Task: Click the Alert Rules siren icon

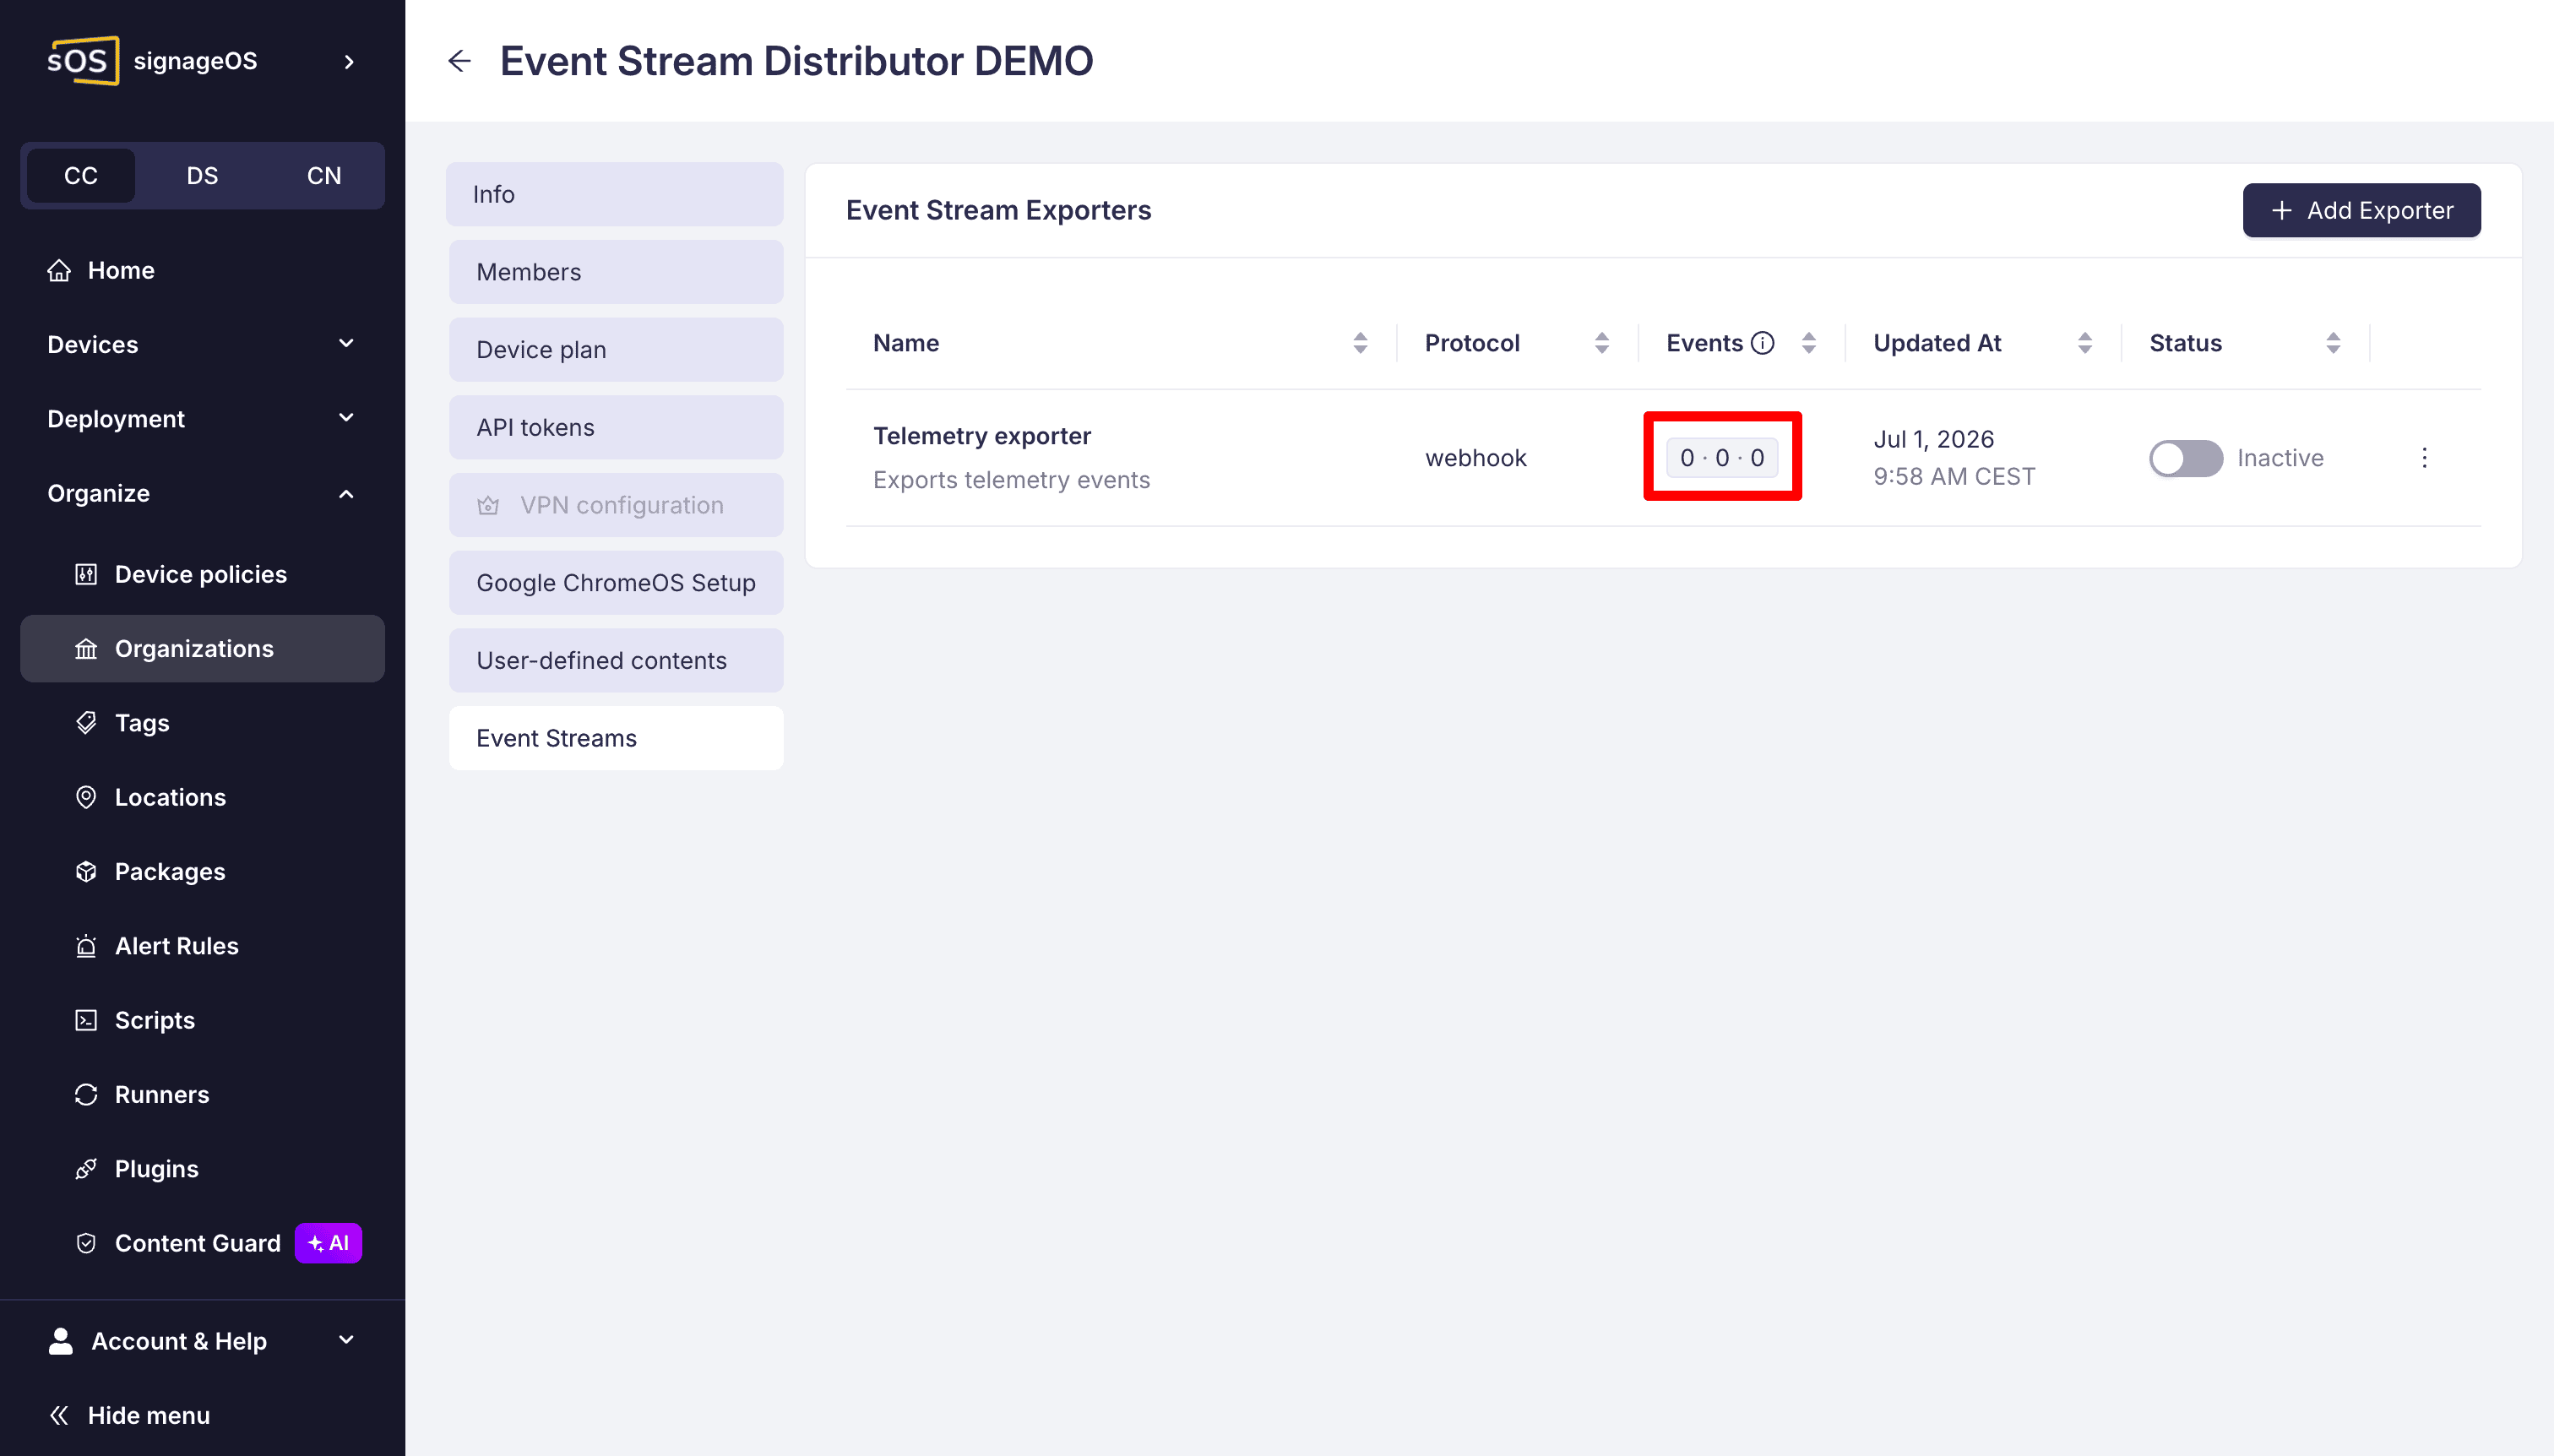Action: [x=86, y=946]
